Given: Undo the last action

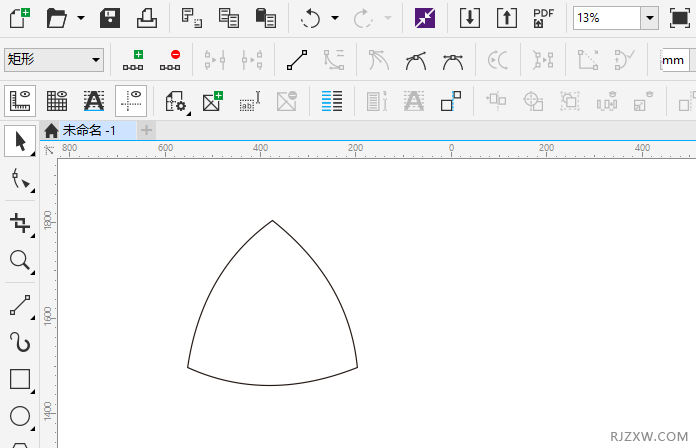Looking at the screenshot, I should click(310, 18).
